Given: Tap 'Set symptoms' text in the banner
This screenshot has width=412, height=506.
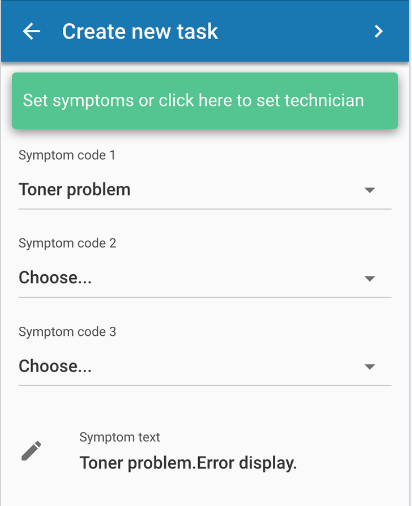Looking at the screenshot, I should 78,101.
